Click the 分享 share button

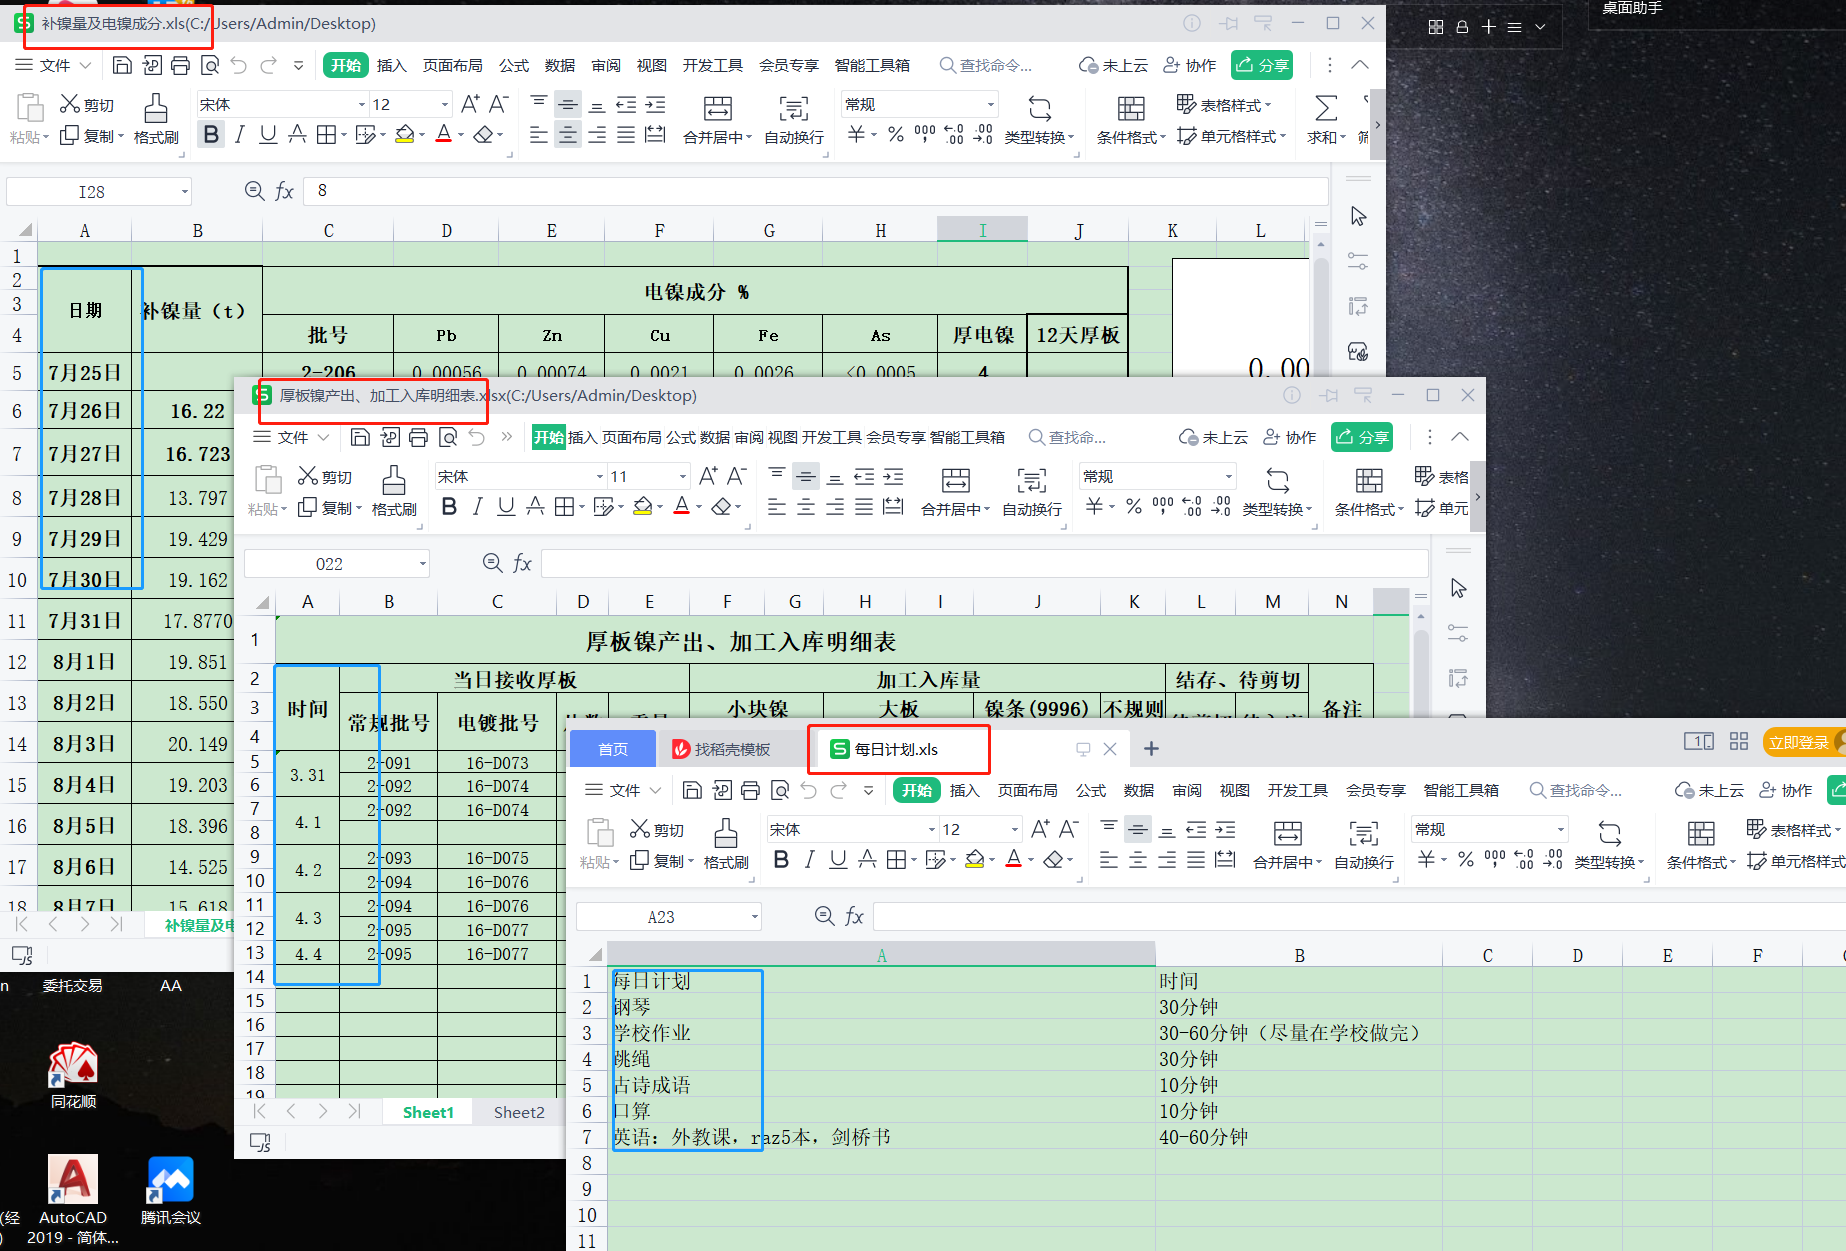[1262, 65]
